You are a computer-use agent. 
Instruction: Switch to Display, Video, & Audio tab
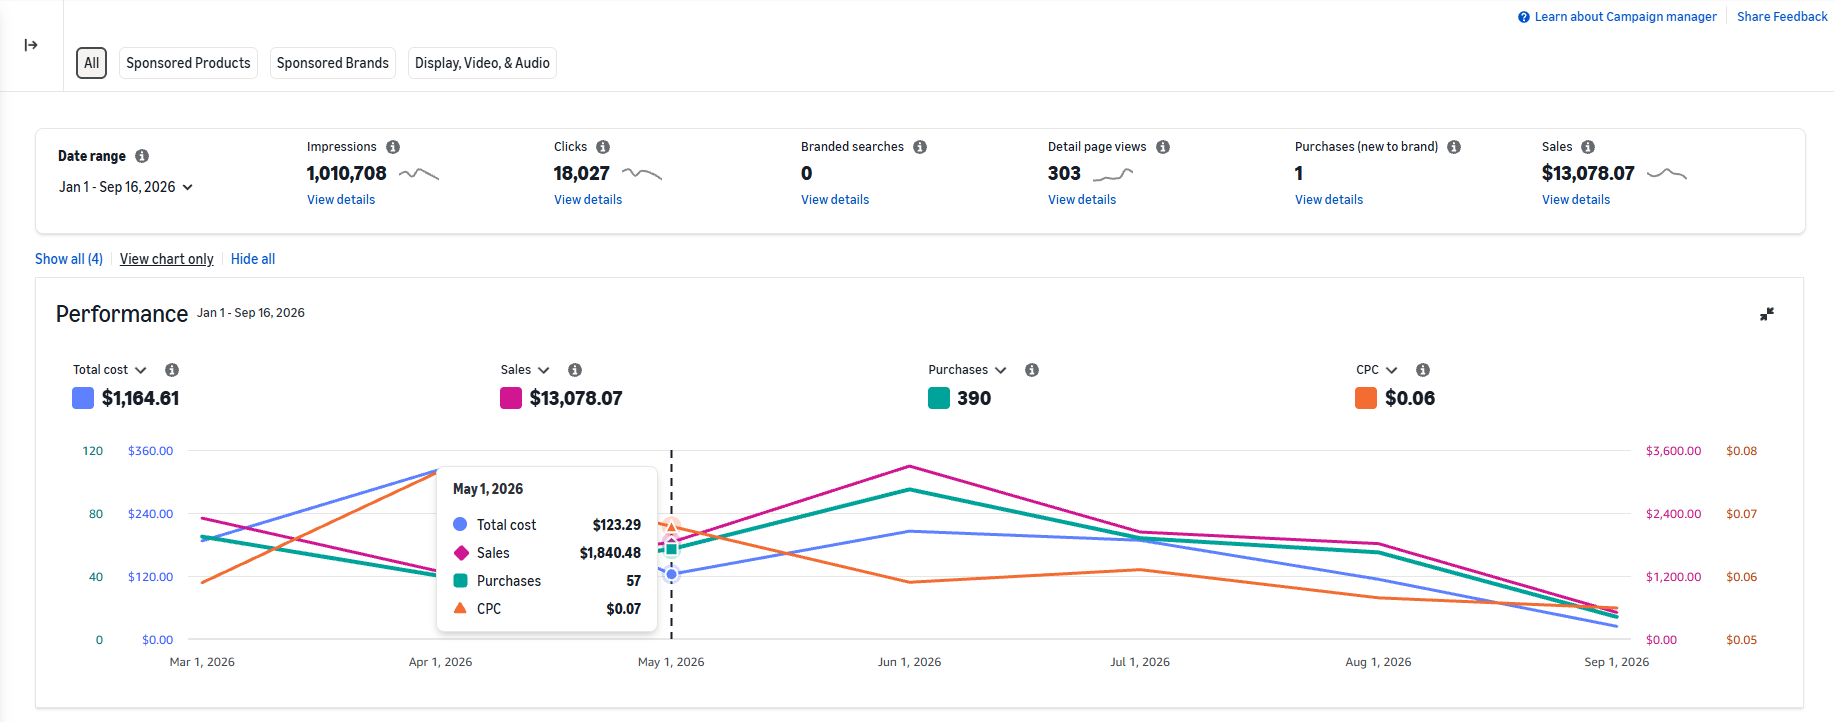[x=482, y=63]
